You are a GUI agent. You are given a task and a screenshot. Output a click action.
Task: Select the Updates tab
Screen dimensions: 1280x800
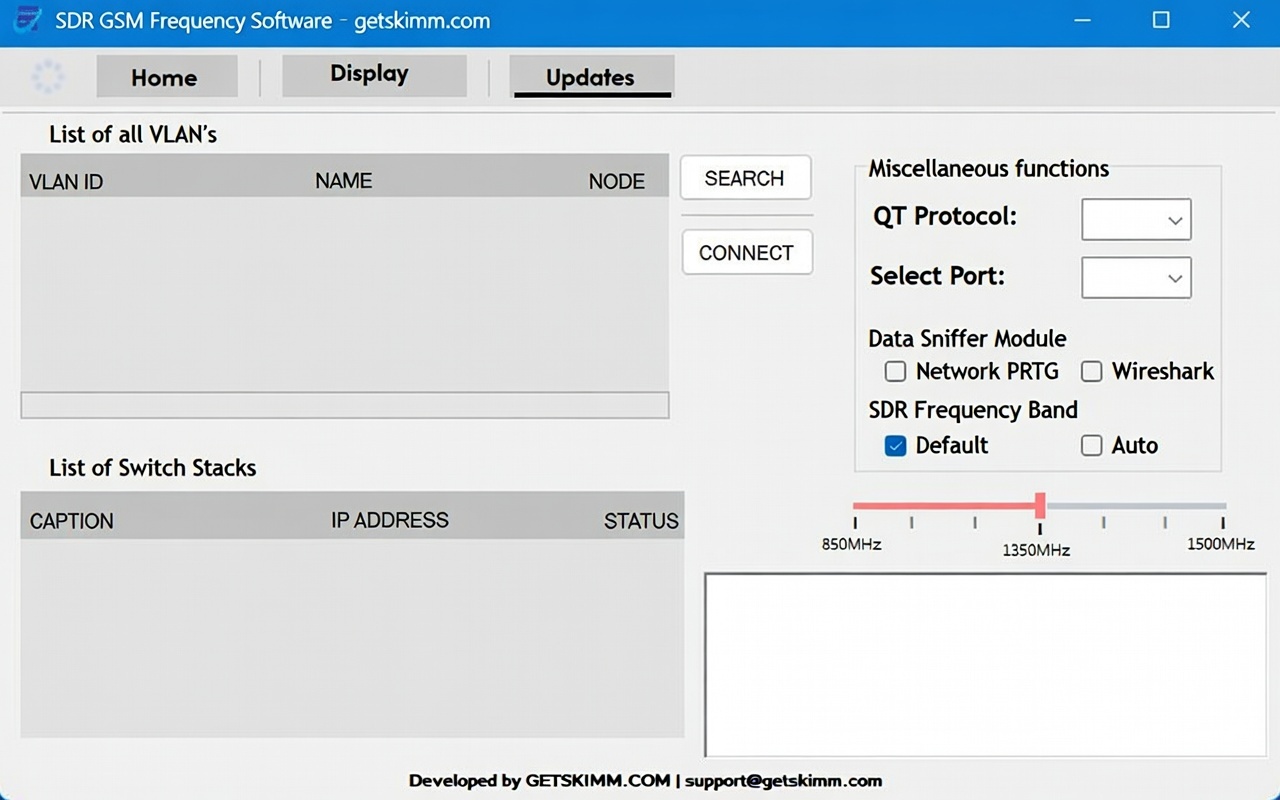591,77
